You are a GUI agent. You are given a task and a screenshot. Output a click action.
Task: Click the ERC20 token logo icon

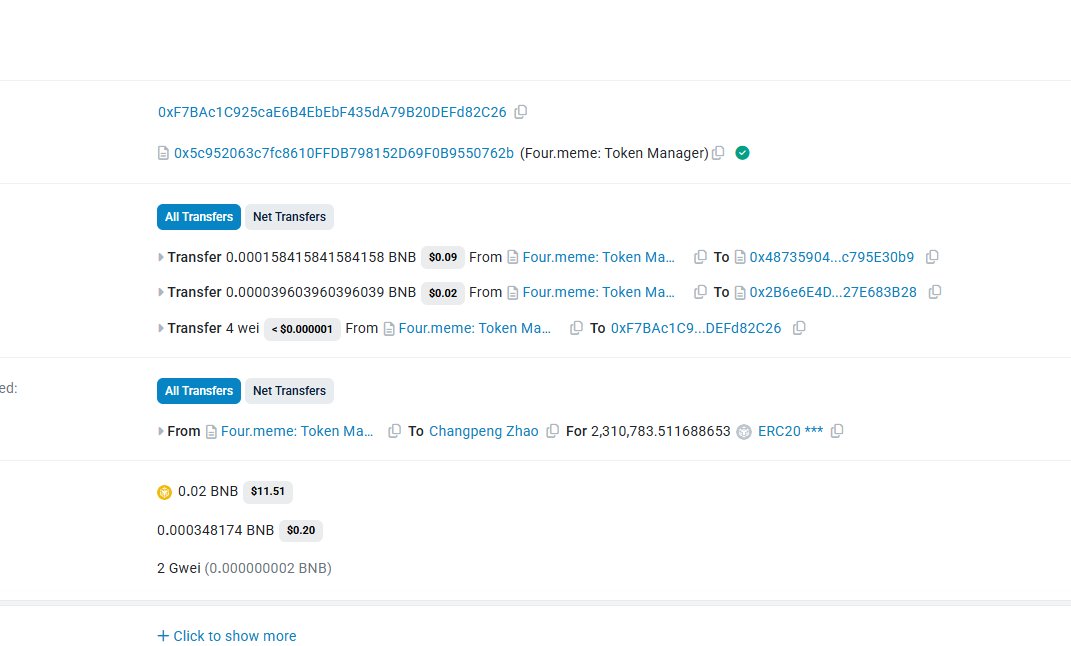tap(744, 432)
